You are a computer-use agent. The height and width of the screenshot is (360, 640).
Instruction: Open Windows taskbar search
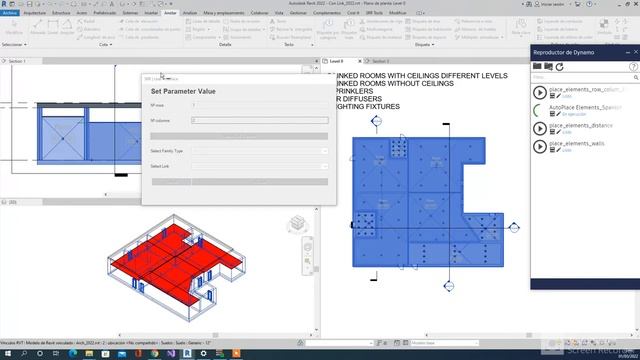pyautogui.click(x=24, y=353)
